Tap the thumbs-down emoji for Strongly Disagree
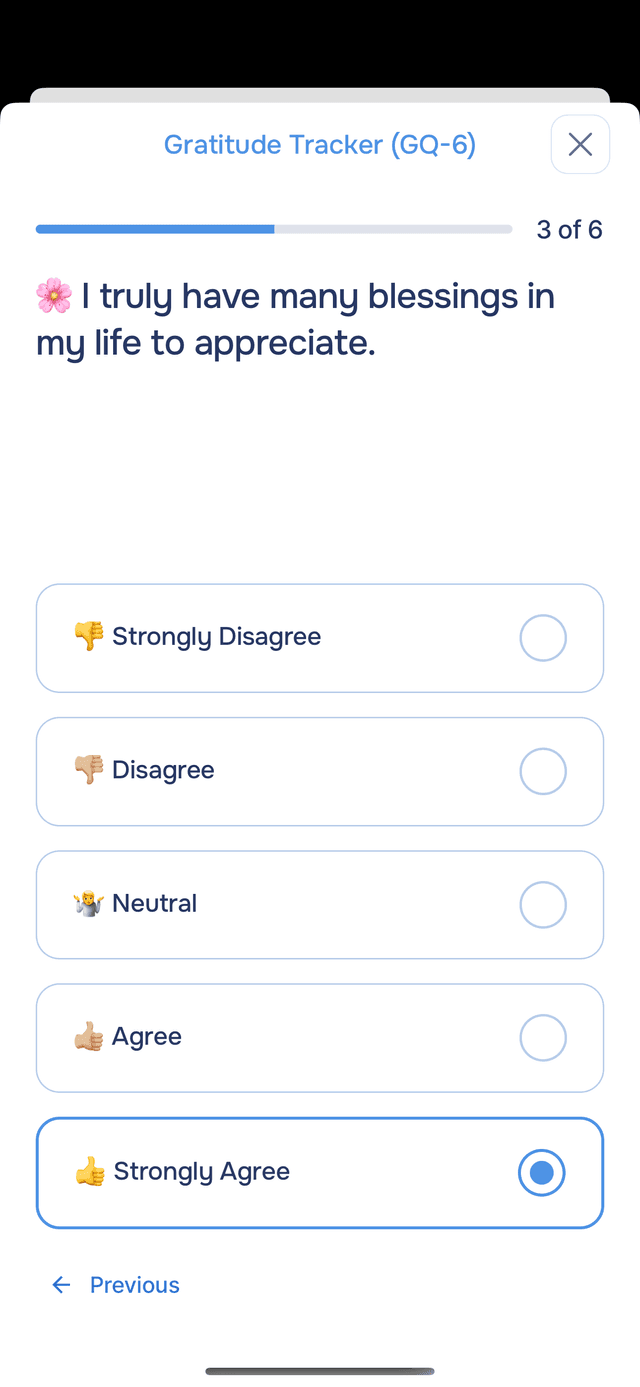Image resolution: width=640 pixels, height=1387 pixels. [x=89, y=636]
